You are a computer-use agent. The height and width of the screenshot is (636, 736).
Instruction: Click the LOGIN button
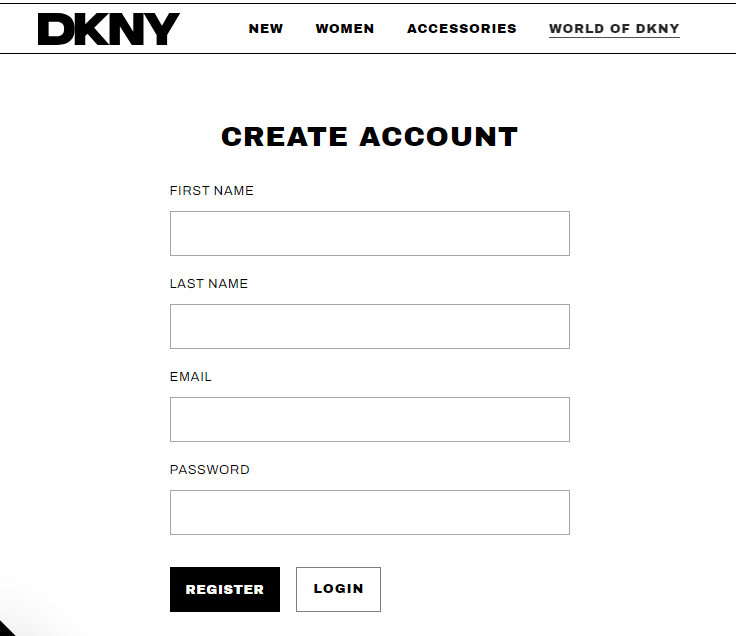pyautogui.click(x=338, y=589)
